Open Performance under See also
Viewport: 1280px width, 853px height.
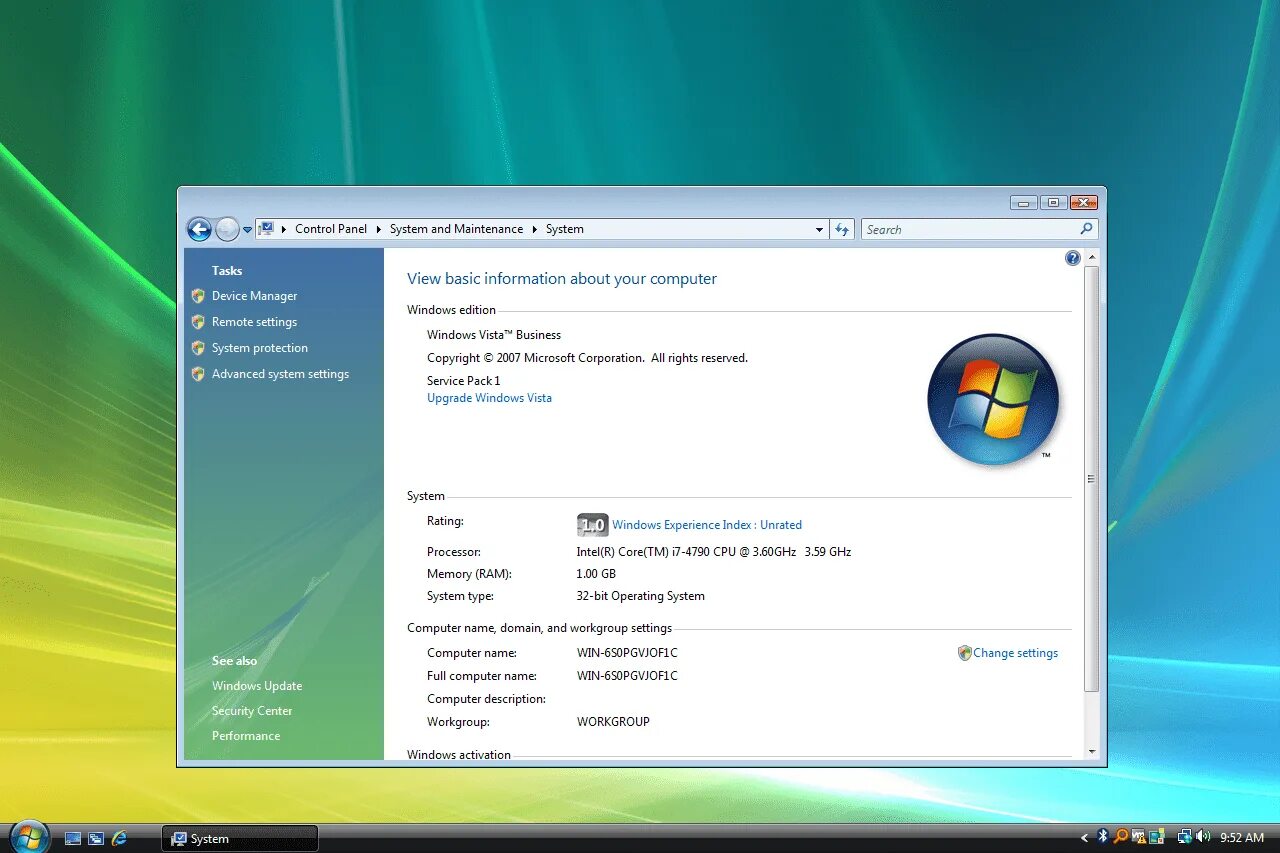[246, 736]
